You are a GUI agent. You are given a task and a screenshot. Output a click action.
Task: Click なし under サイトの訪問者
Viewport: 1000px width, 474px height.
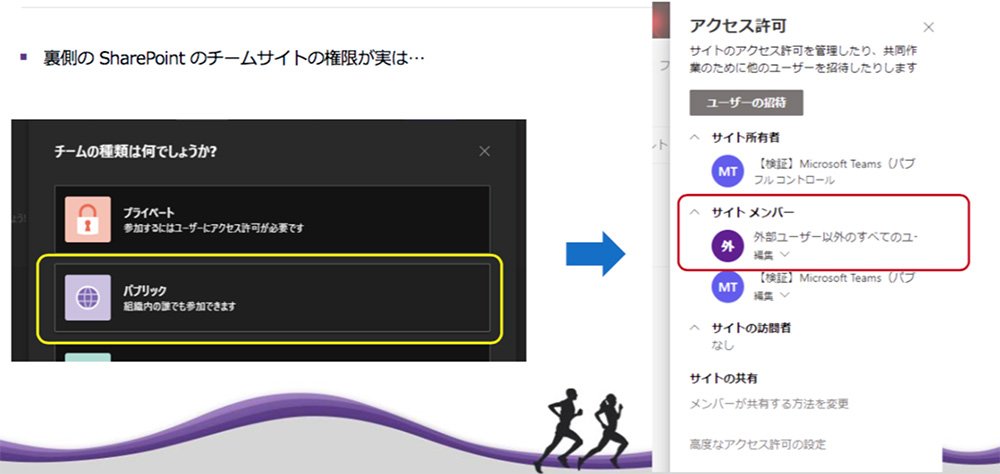pos(723,345)
